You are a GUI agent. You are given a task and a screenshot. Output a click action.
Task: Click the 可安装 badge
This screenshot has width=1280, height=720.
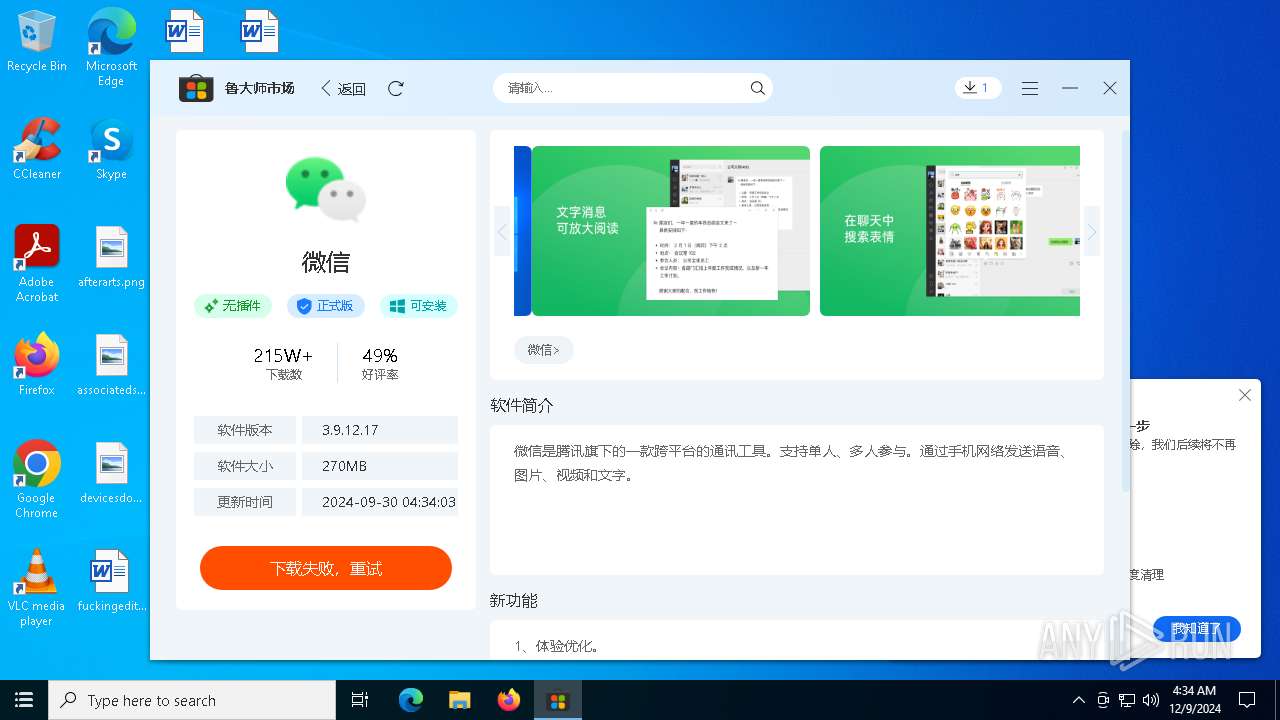(419, 306)
